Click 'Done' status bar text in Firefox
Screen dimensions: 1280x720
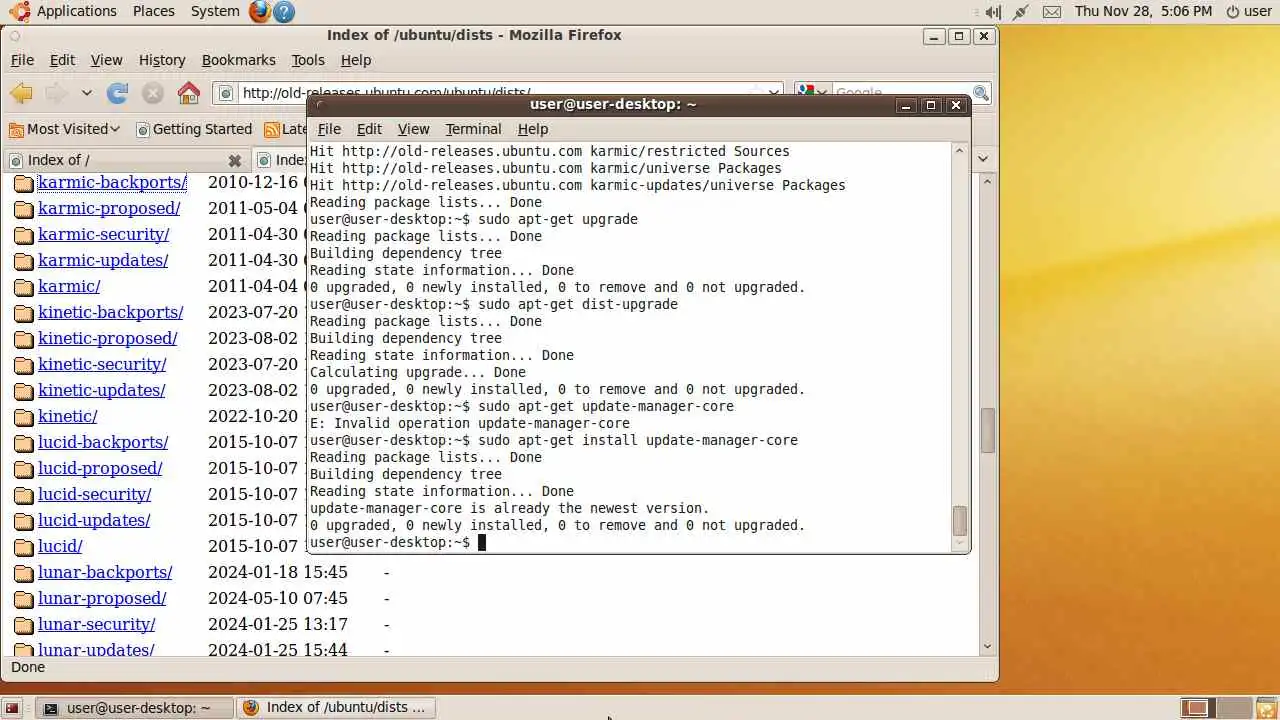coord(28,667)
